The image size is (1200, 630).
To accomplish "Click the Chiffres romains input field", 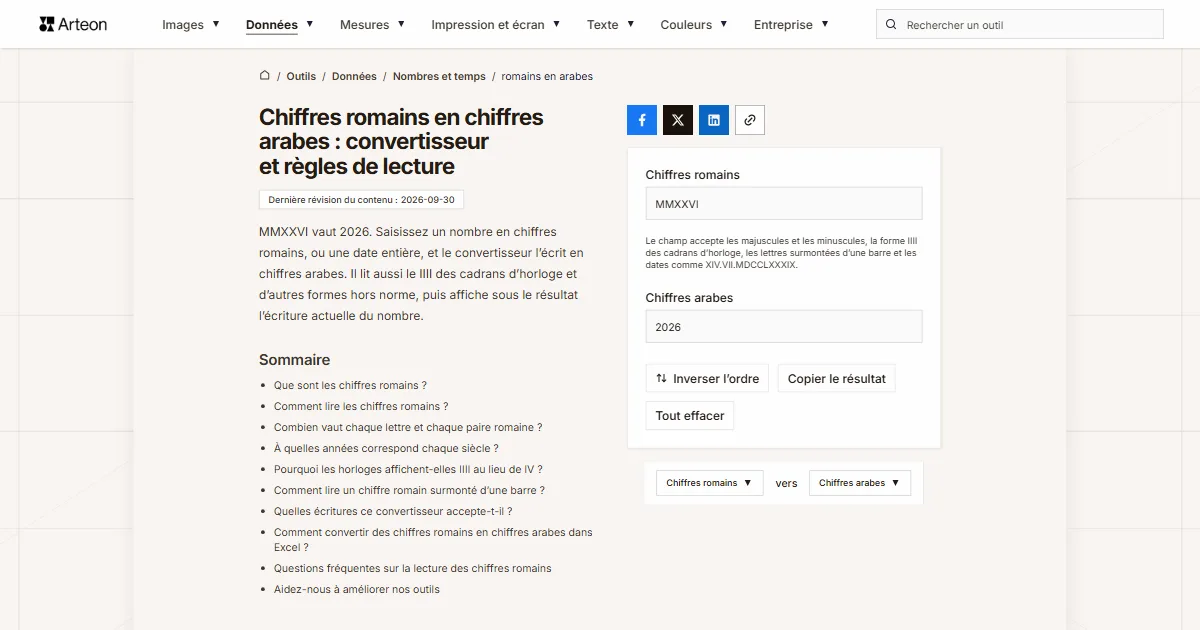I will point(784,204).
